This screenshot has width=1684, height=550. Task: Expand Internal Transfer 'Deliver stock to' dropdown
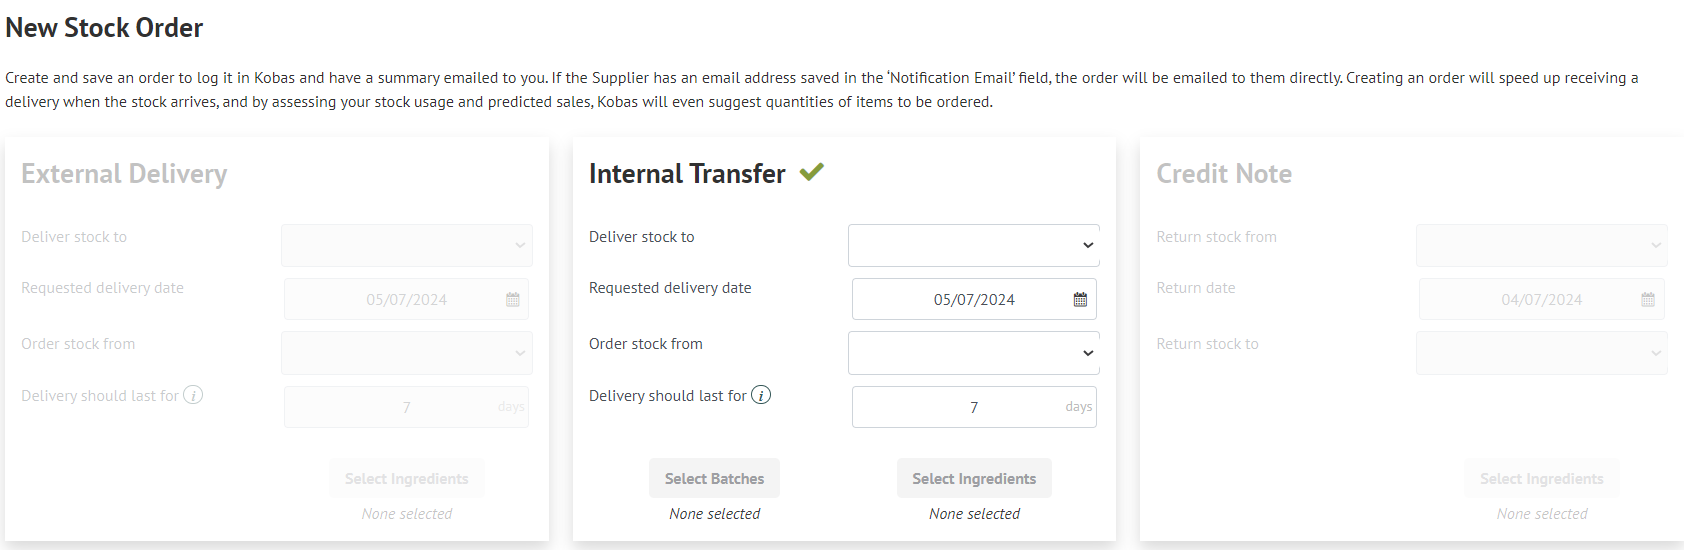point(974,245)
